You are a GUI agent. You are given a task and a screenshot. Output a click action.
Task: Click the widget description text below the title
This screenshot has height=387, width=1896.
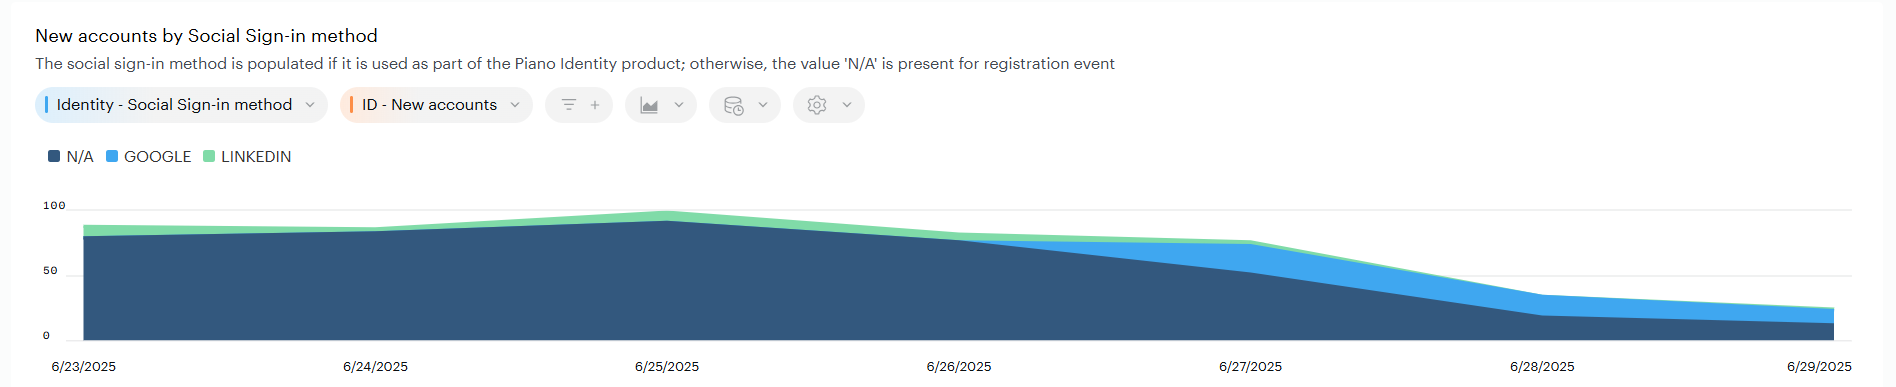pyautogui.click(x=575, y=64)
